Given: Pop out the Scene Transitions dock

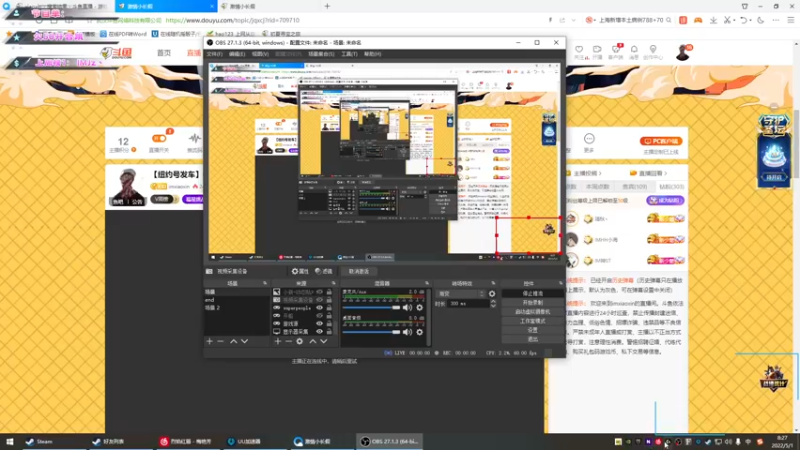Looking at the screenshot, I should pos(493,283).
